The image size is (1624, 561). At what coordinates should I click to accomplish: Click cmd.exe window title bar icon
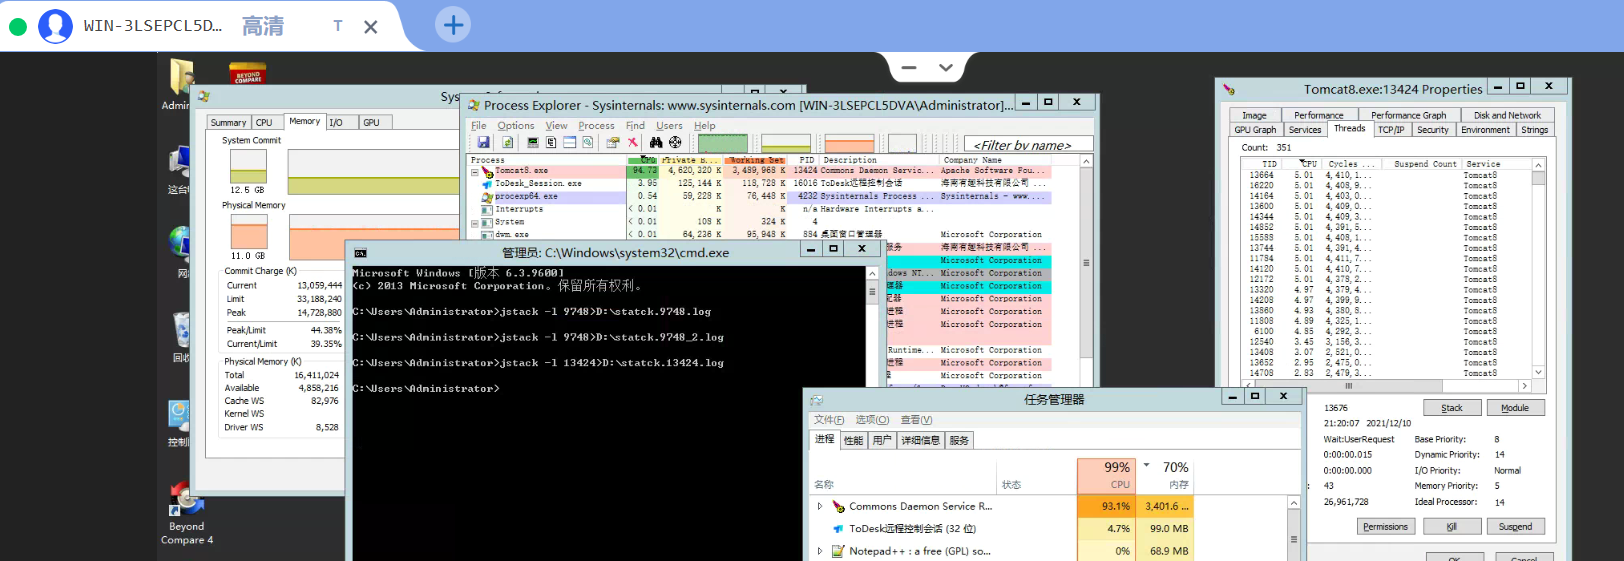[x=361, y=253]
